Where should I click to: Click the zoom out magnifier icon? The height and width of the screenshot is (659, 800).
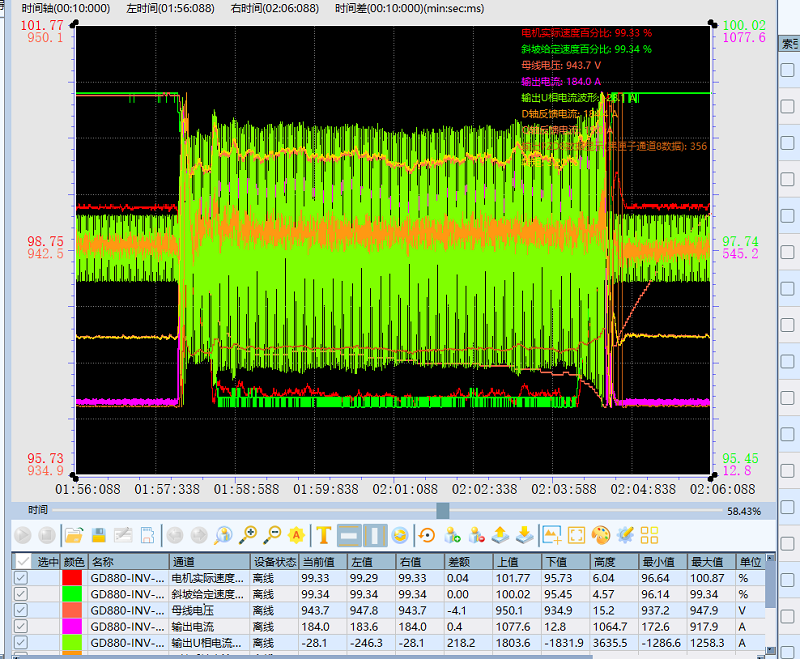click(x=271, y=535)
